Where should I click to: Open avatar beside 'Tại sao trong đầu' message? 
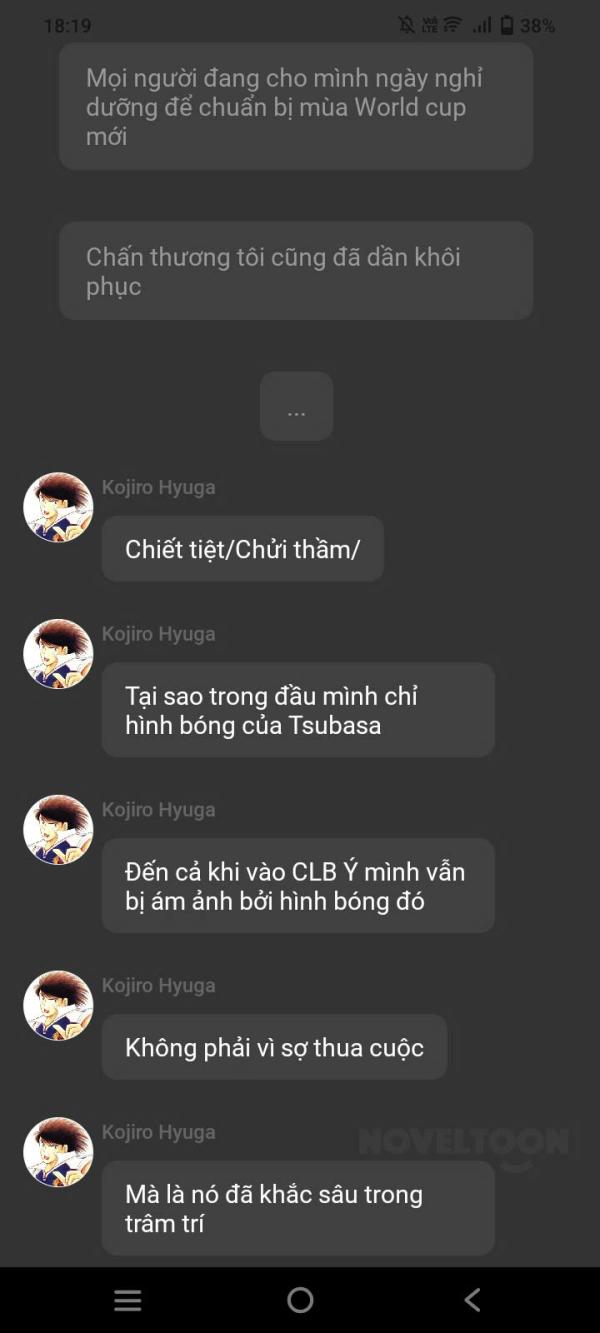tap(58, 654)
